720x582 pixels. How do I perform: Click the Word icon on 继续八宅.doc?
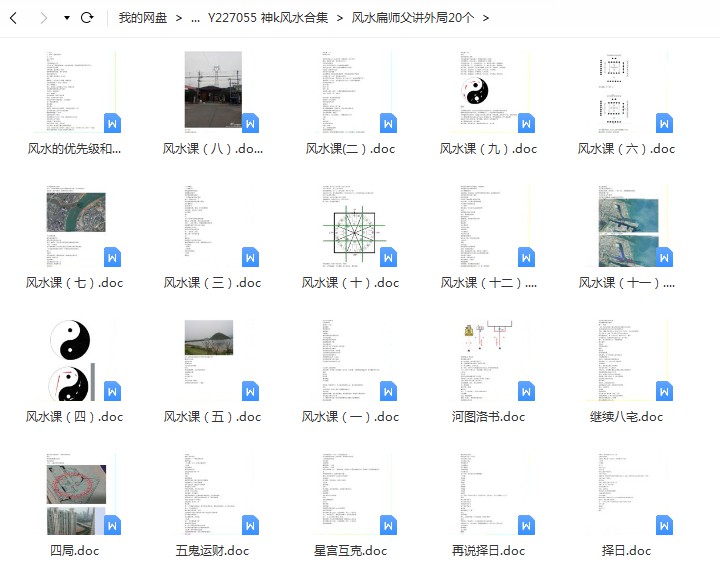664,391
